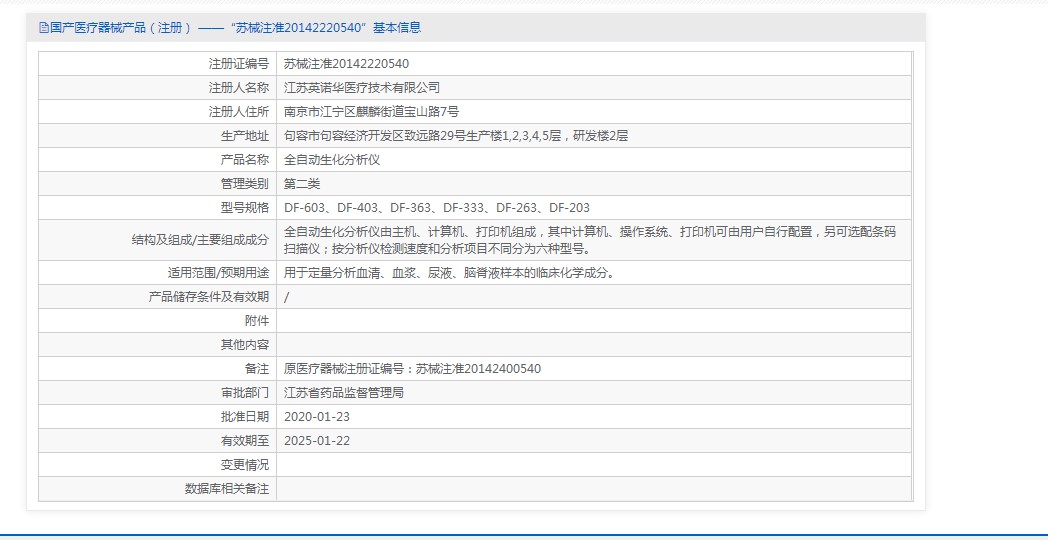
Task: Click the address 南京市江宁区麒麟街道宝山路7号
Action: [372, 112]
